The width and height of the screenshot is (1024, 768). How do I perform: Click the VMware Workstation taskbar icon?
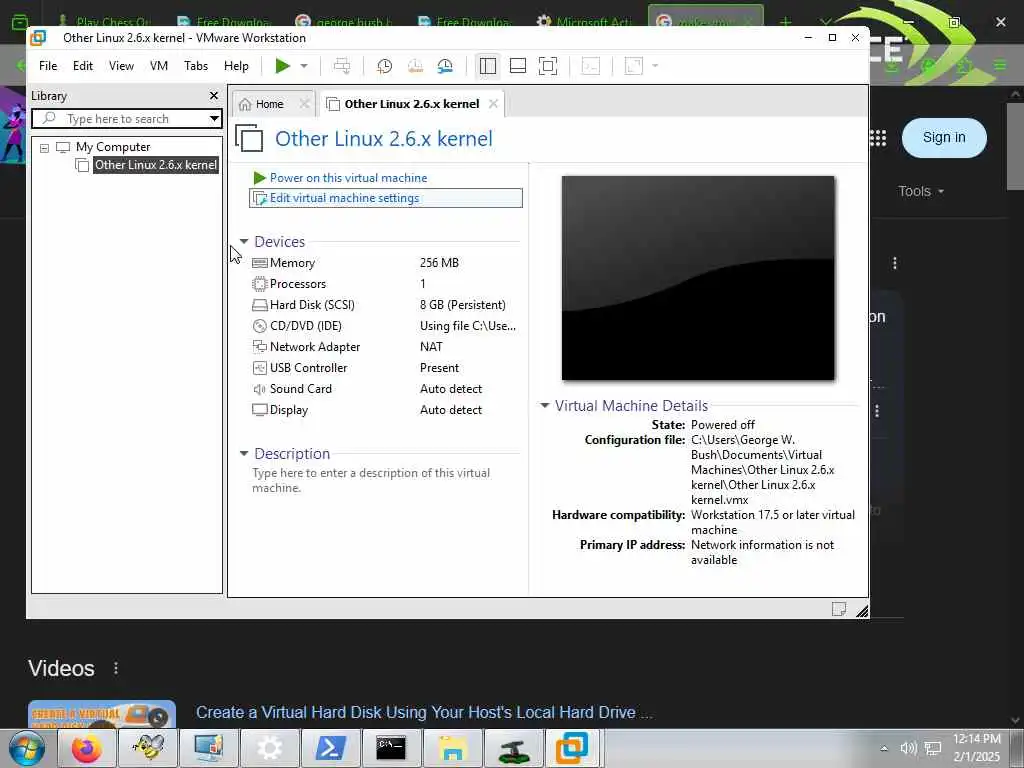pos(572,748)
